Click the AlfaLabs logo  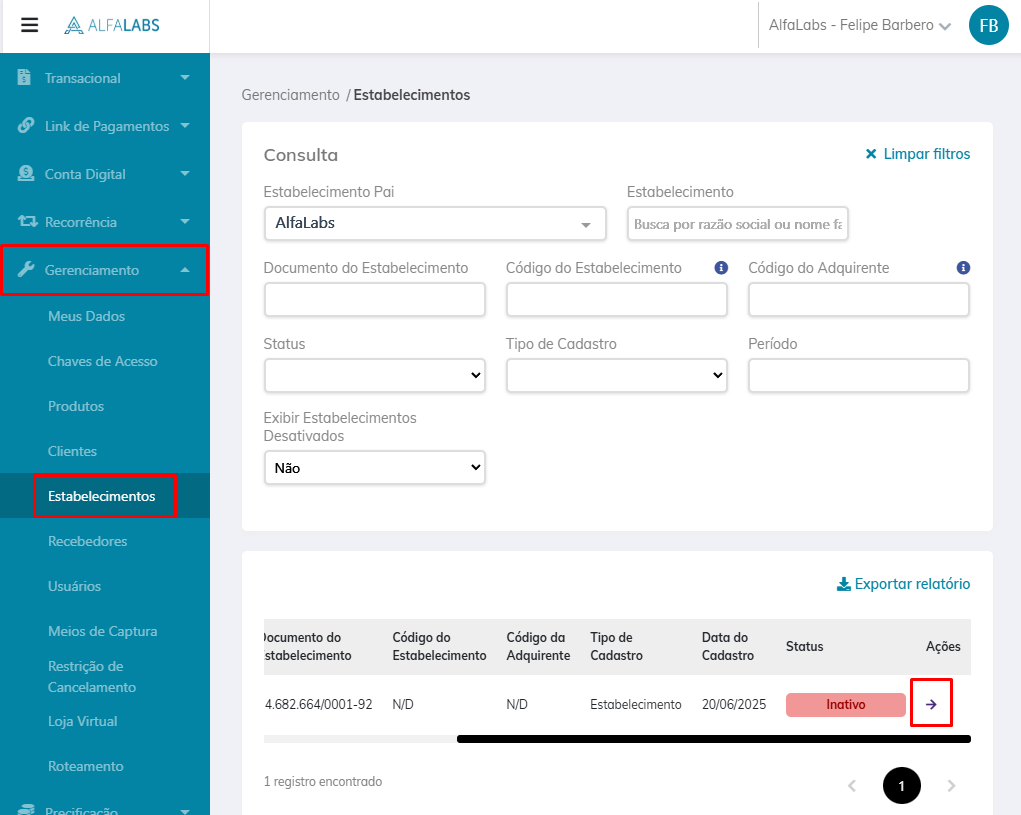click(111, 26)
